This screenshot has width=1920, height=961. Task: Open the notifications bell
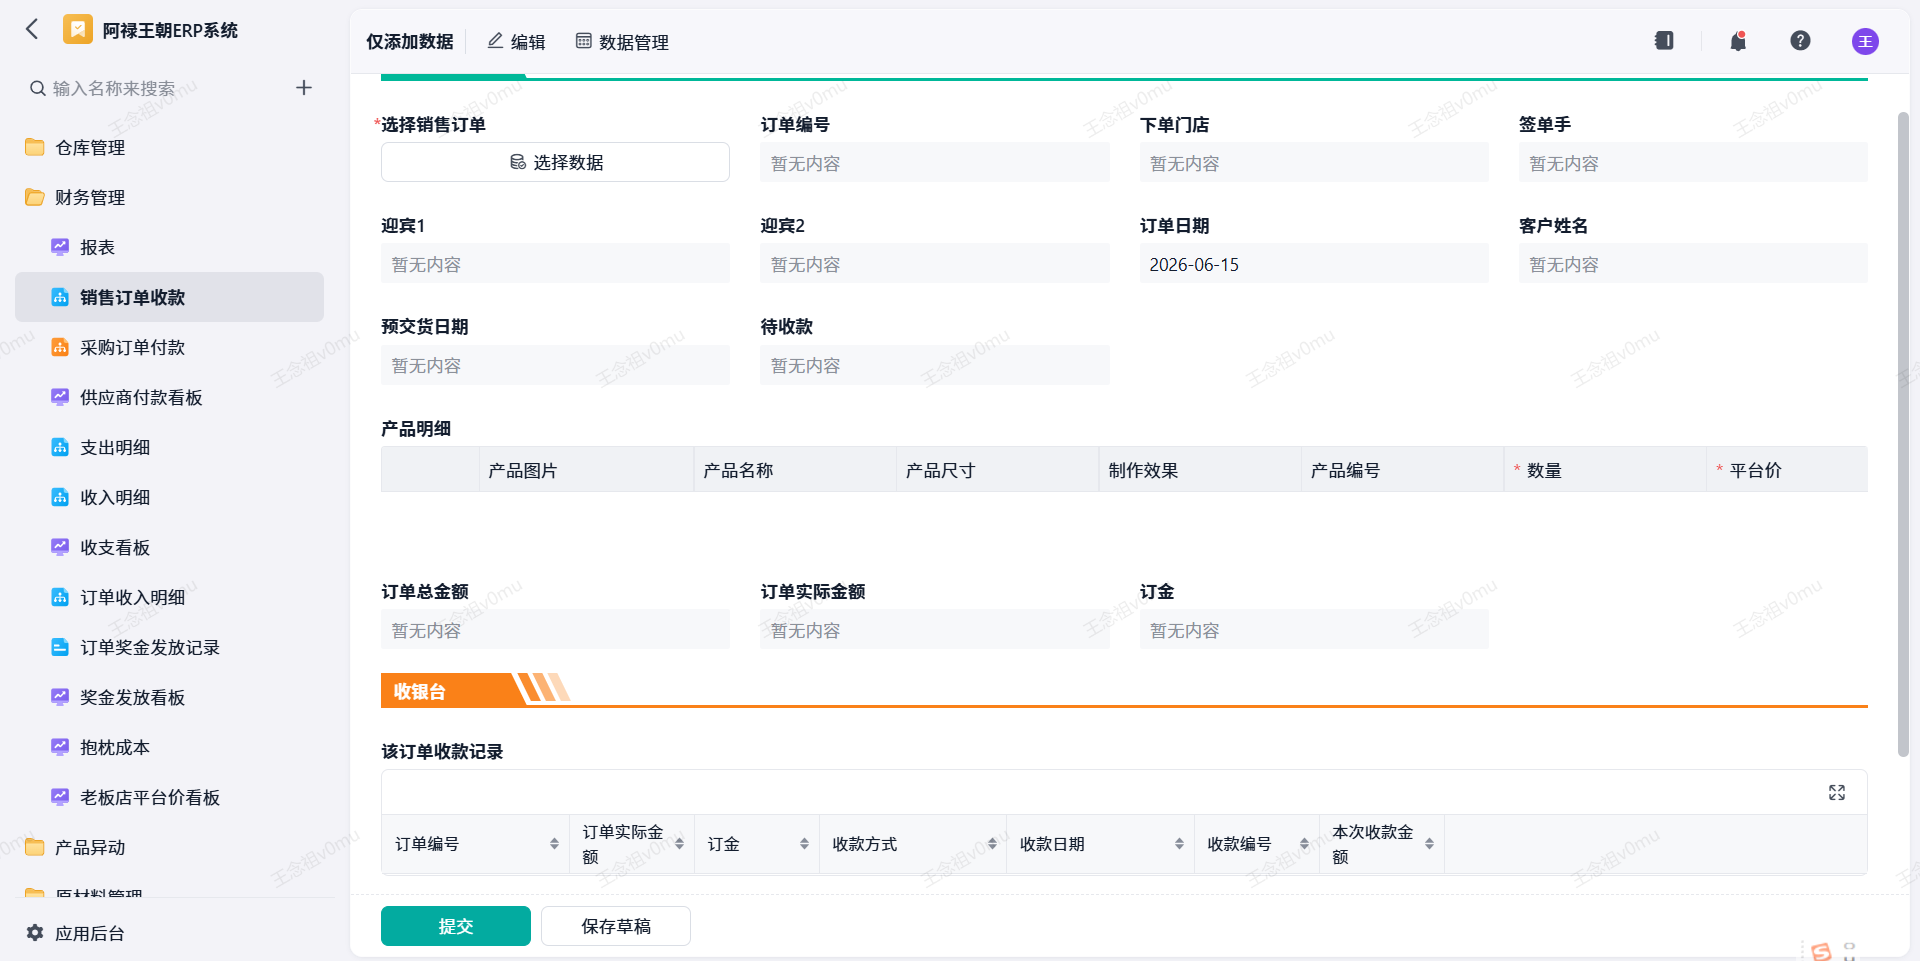1738,41
